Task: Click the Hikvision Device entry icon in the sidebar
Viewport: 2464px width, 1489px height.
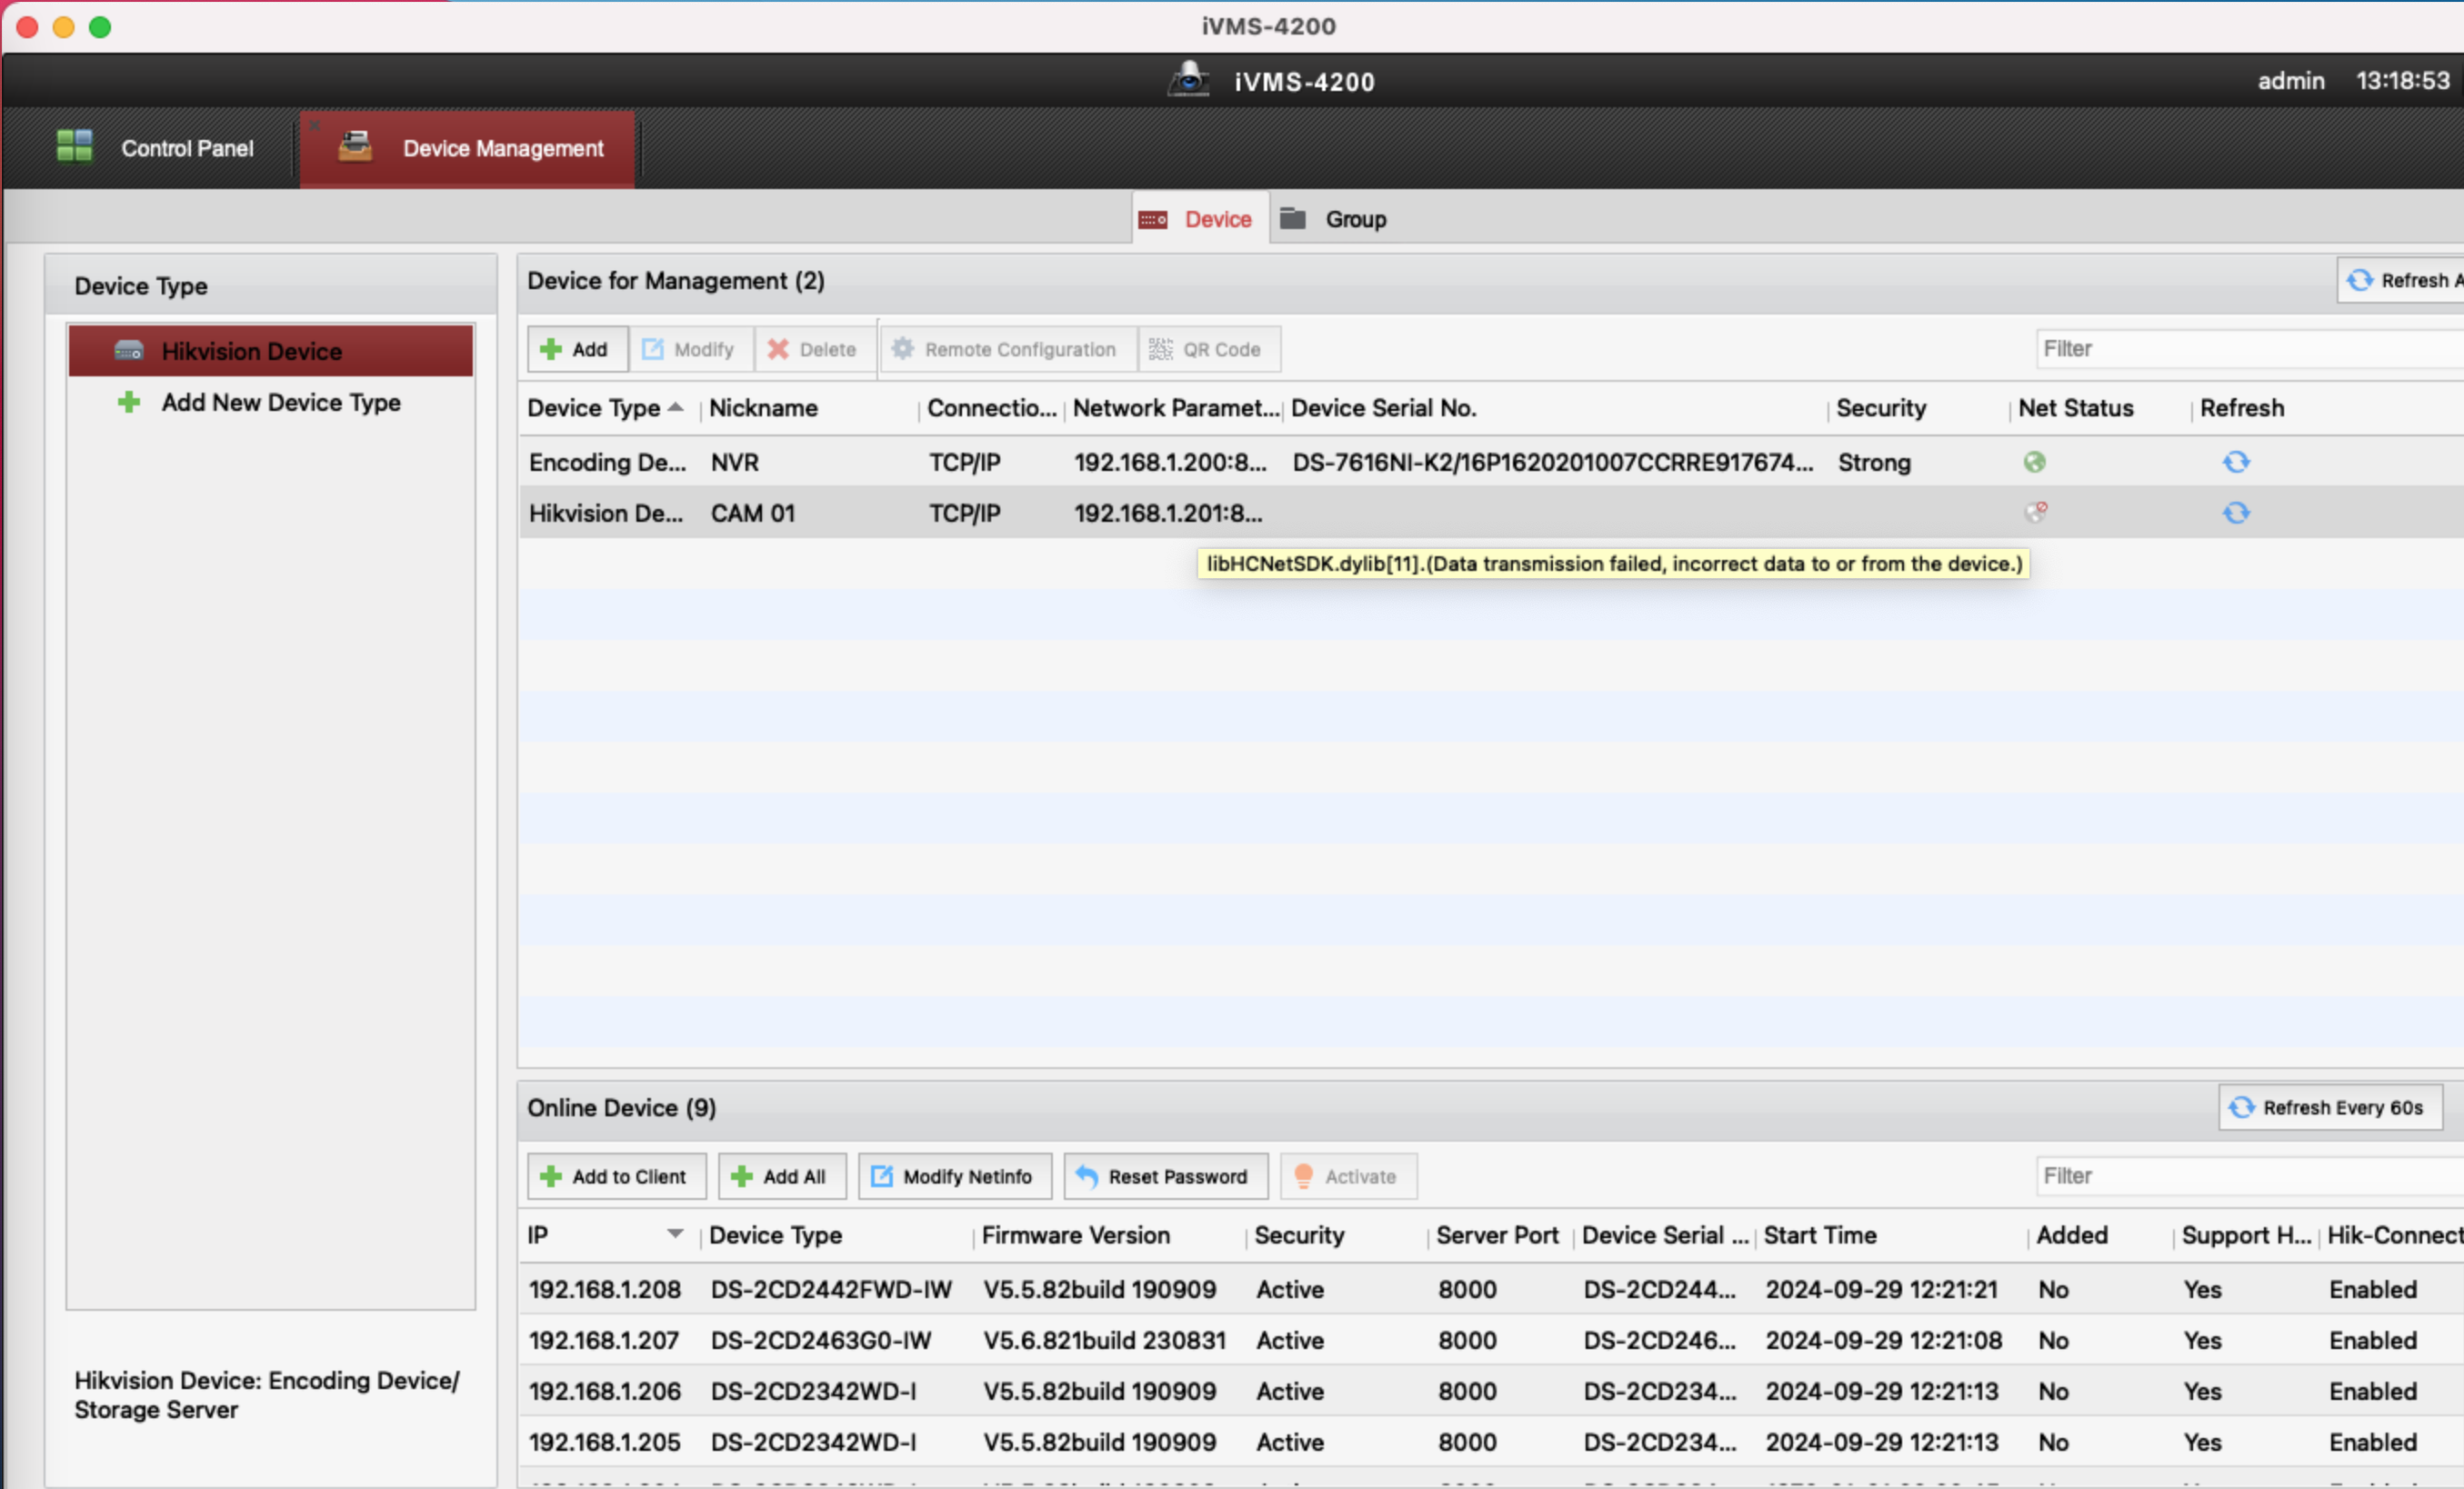Action: point(129,351)
